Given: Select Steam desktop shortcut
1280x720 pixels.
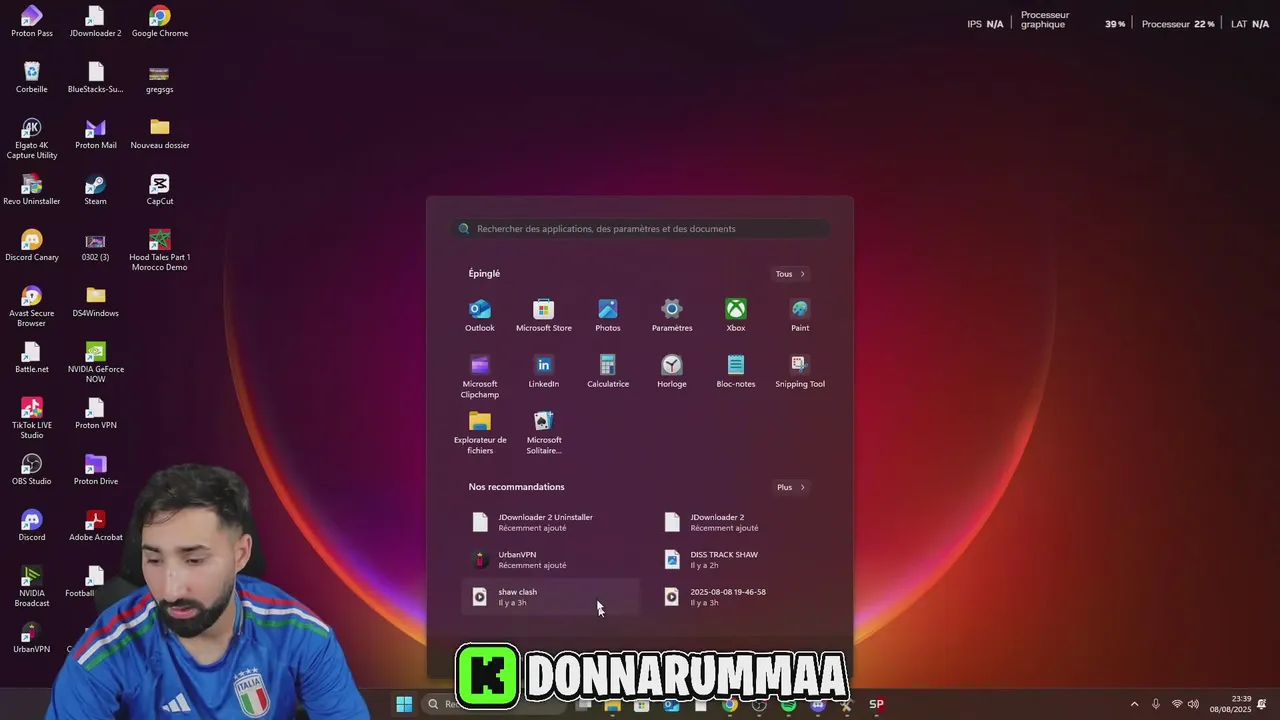Looking at the screenshot, I should [95, 190].
